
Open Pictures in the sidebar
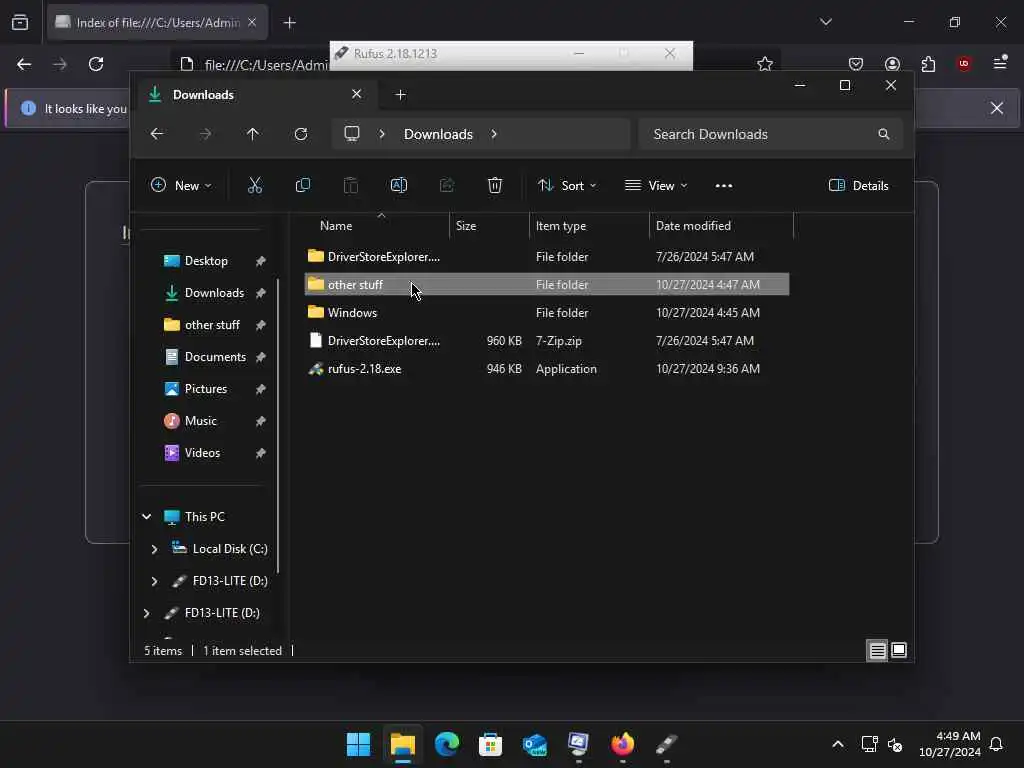pos(206,389)
